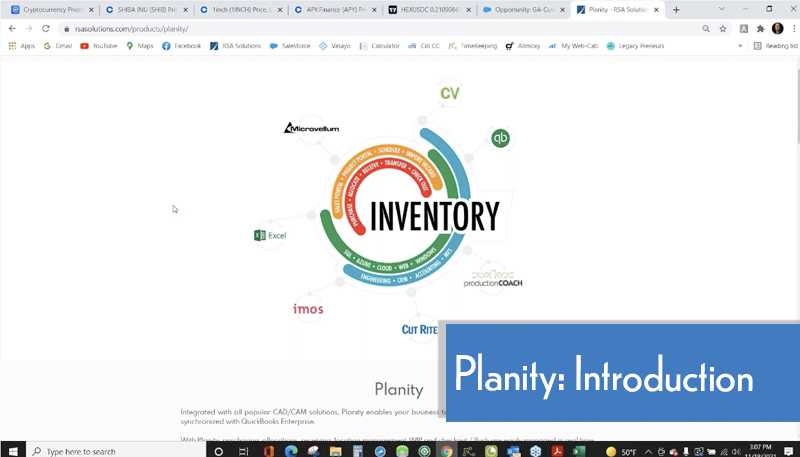Click the CV logo in the diagram

(x=450, y=93)
